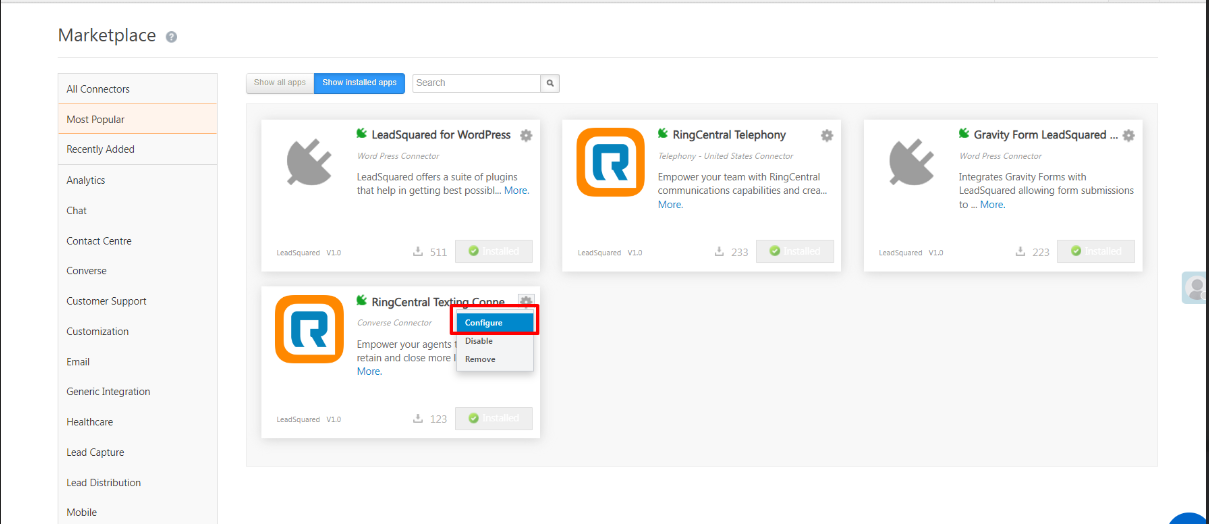Click download count icon showing 123
Viewport: 1209px width, 524px height.
point(418,418)
